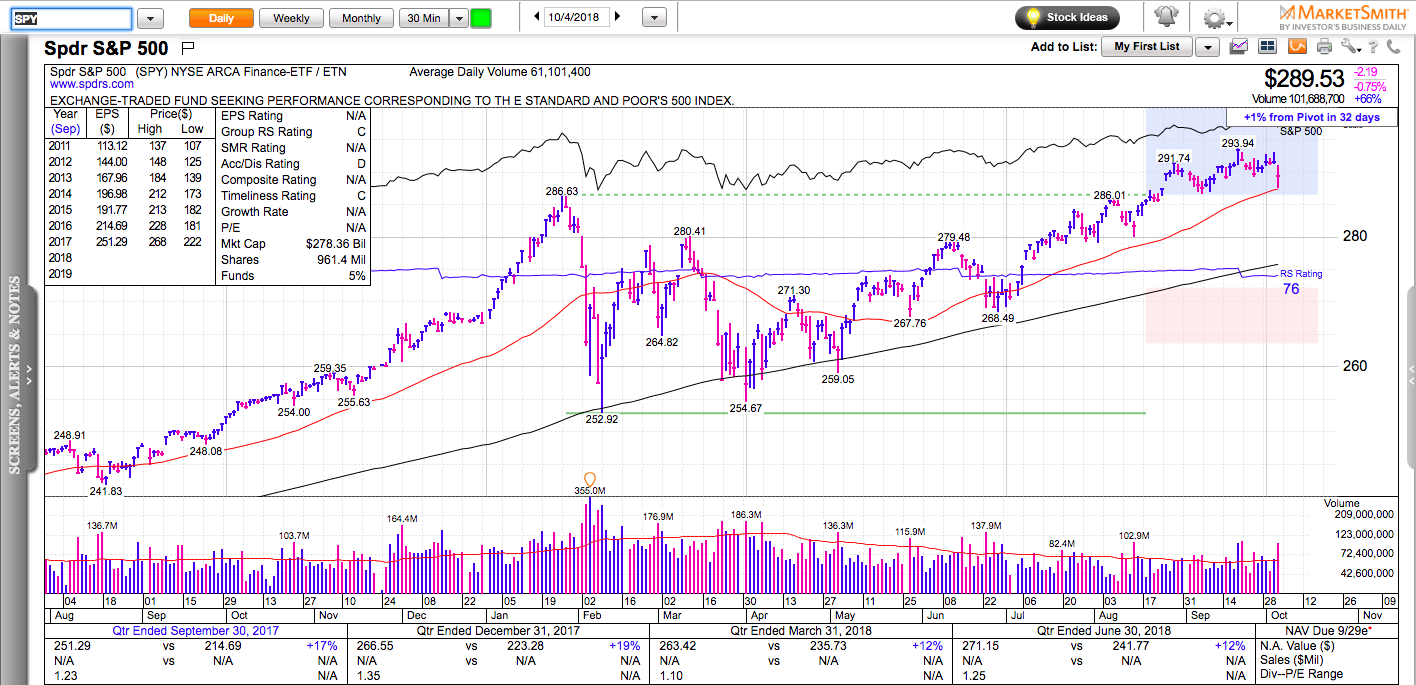Switch chart to Monthly period
This screenshot has width=1416, height=685.
point(361,18)
